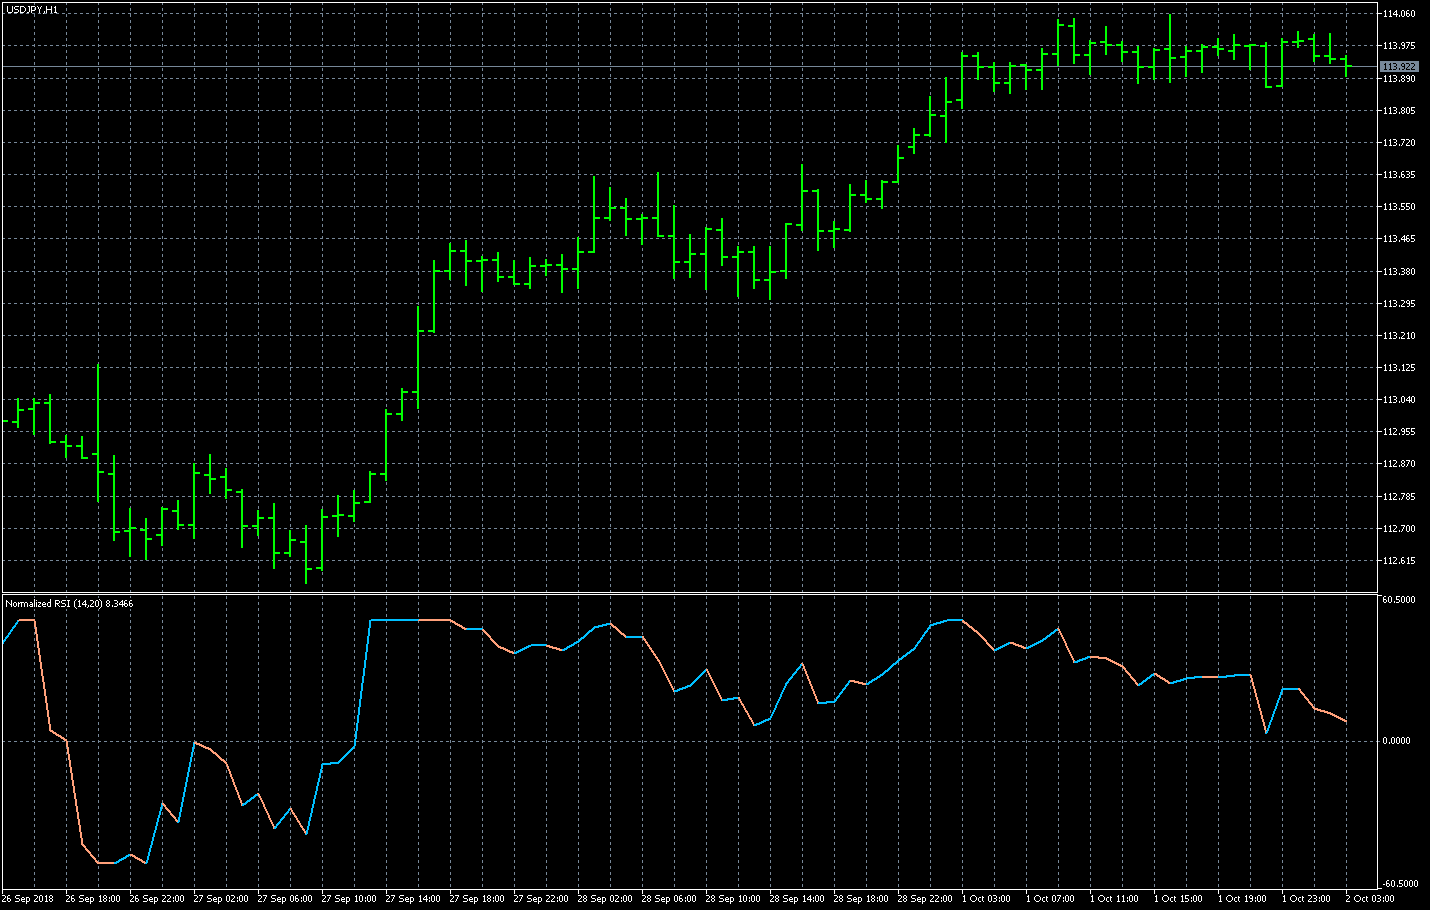Viewport: 1430px width, 910px height.
Task: Click the 28 Sep 02:00 time label
Action: click(605, 899)
